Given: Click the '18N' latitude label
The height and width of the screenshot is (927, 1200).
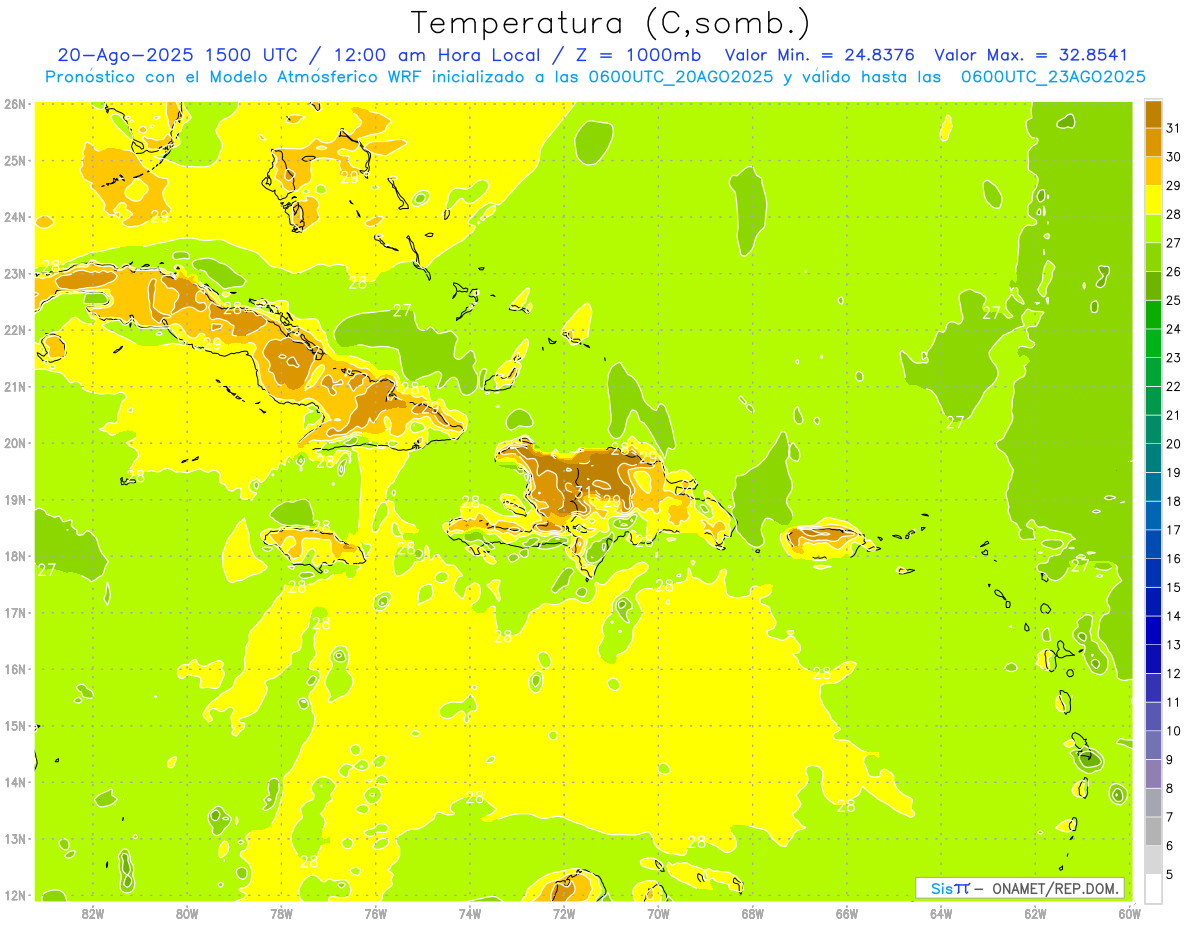Looking at the screenshot, I should click(x=14, y=556).
